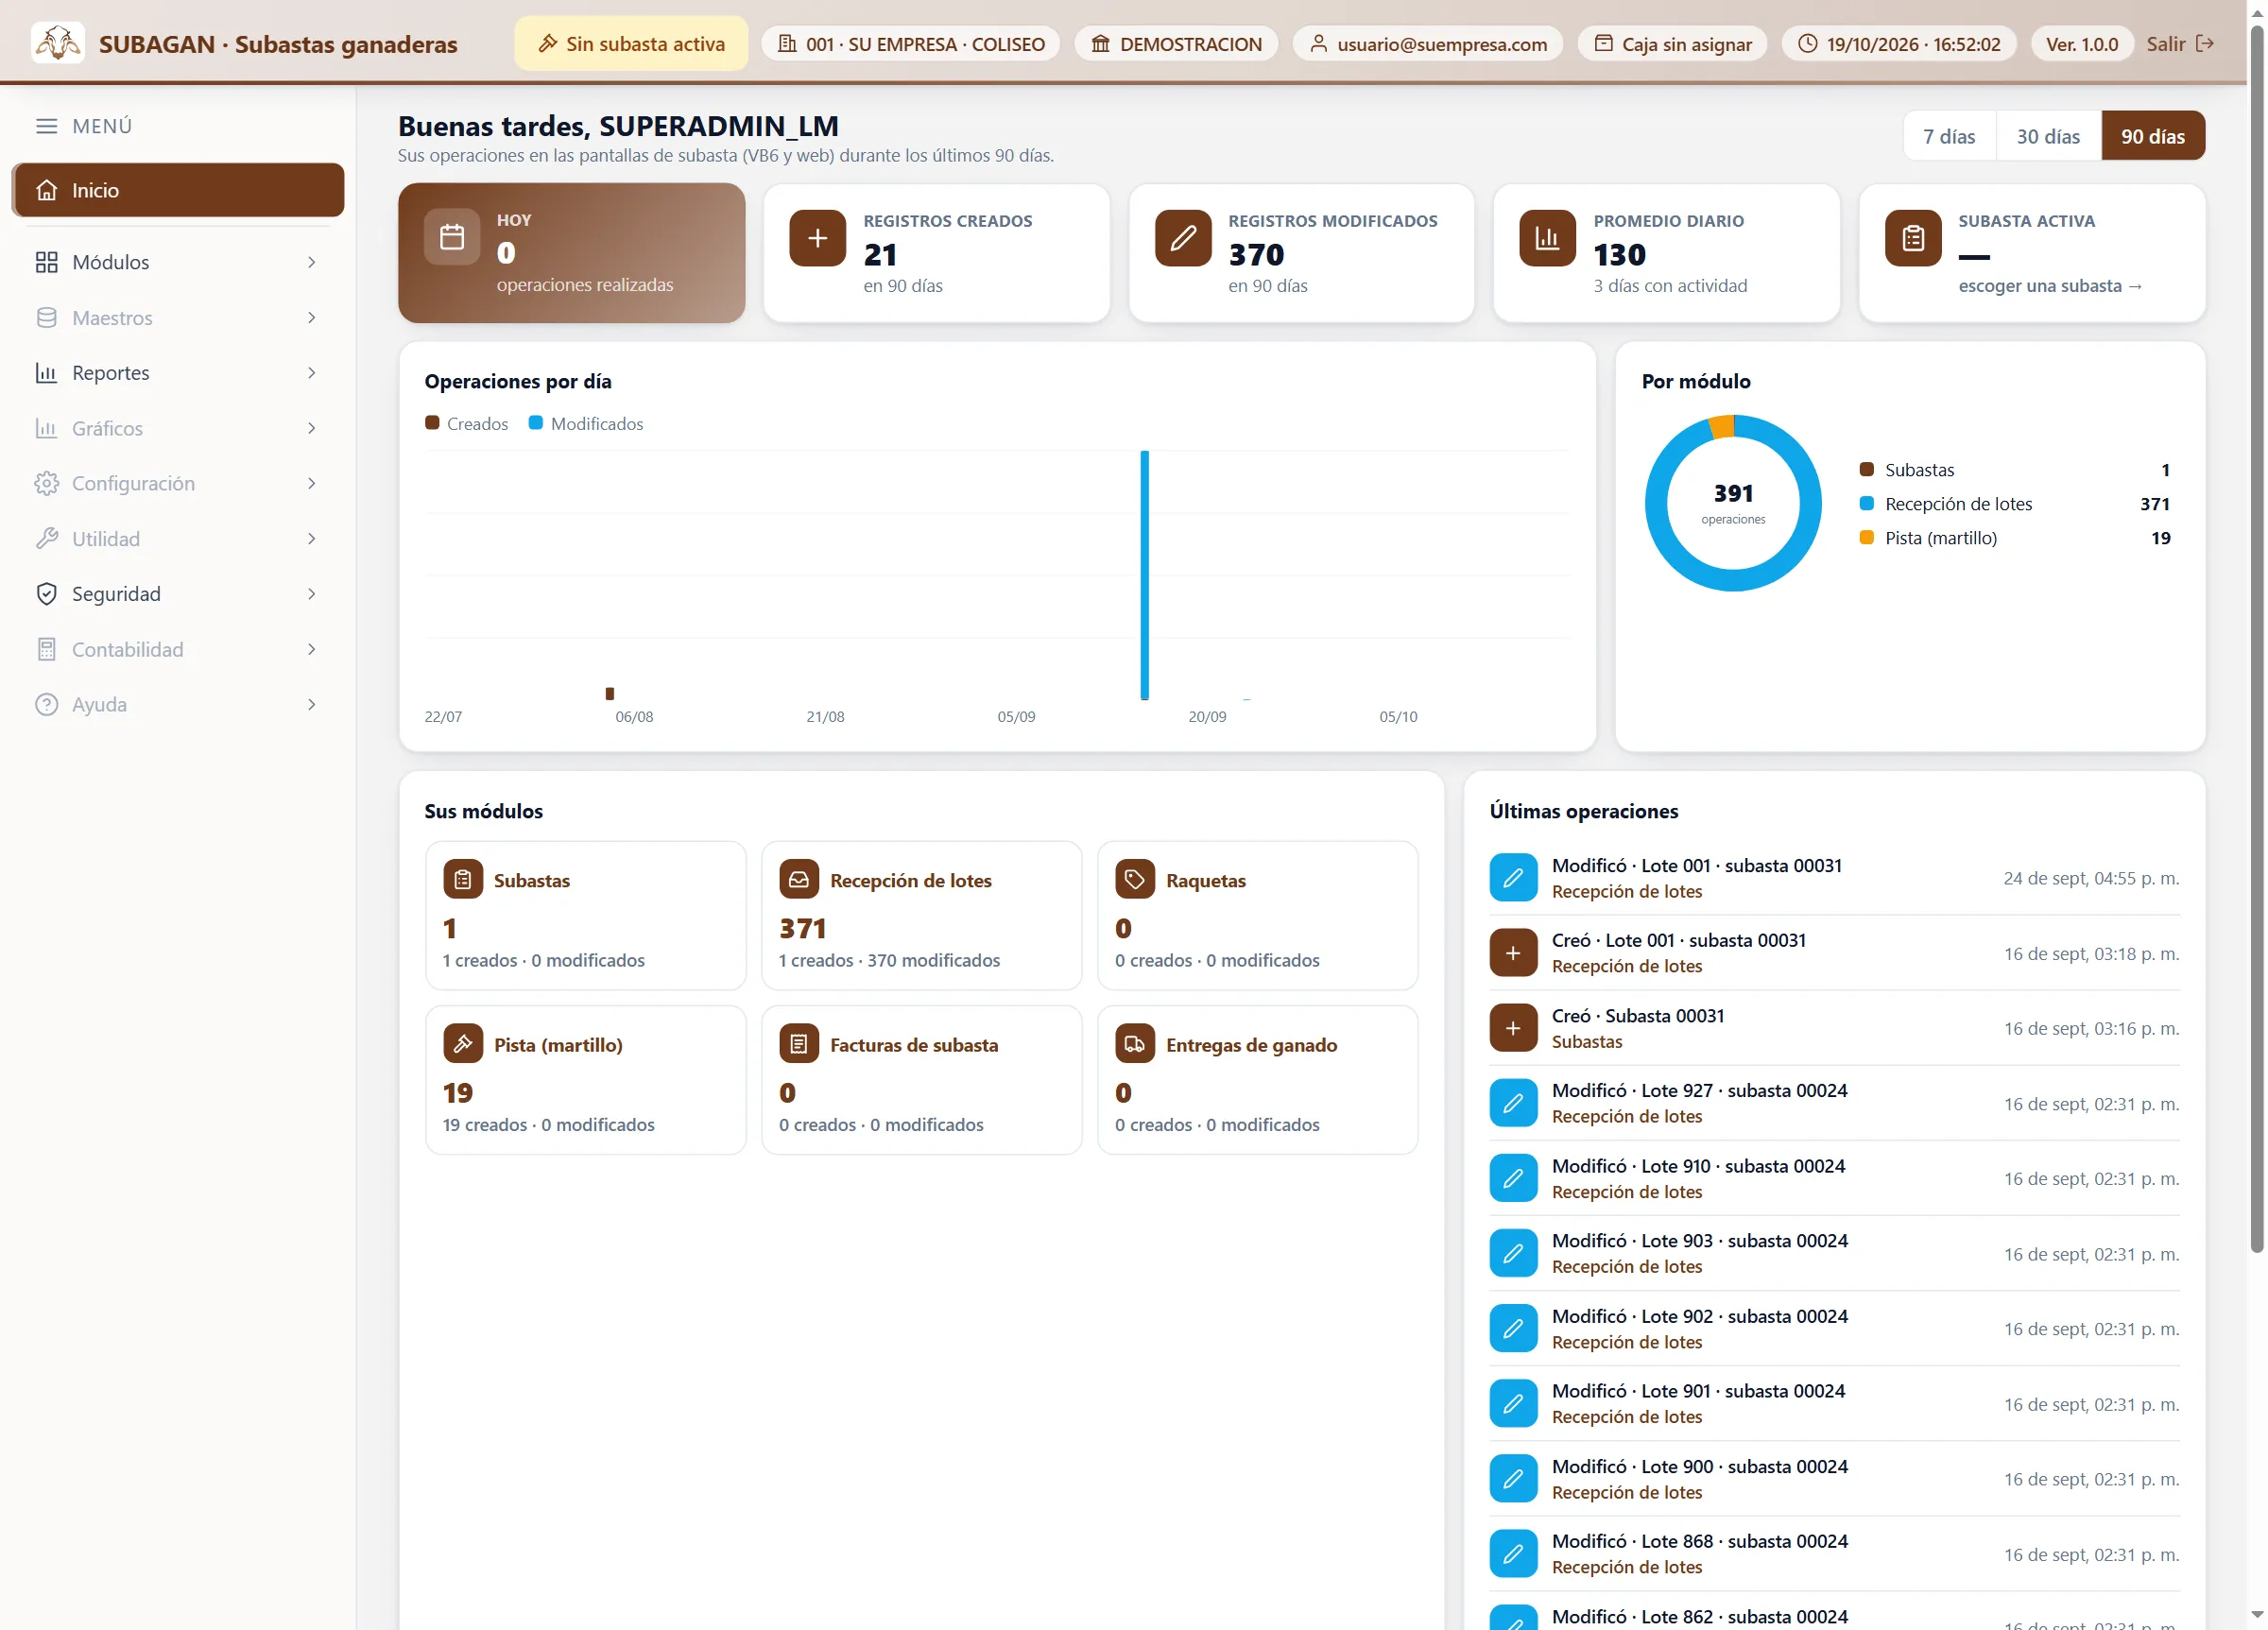Open the Ayuda sidebar item

click(178, 704)
